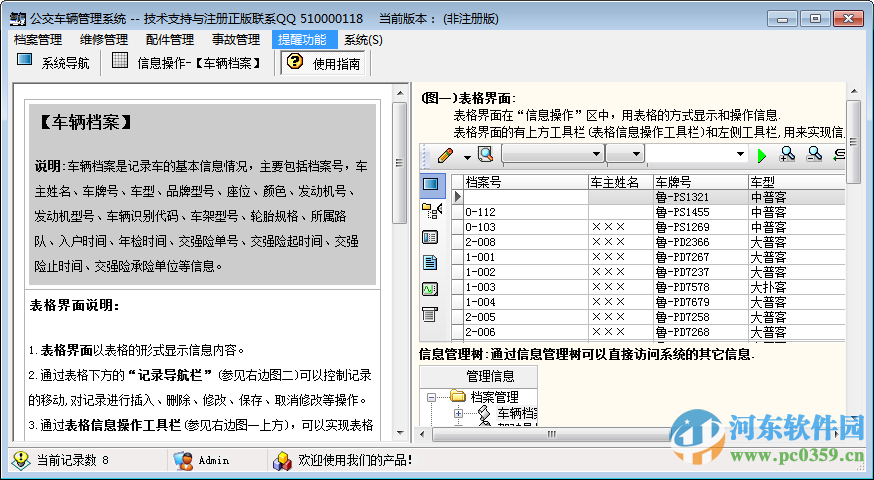This screenshot has width=874, height=480.
Task: Open the arrow dropdown beside the pencil icon
Action: [x=467, y=156]
